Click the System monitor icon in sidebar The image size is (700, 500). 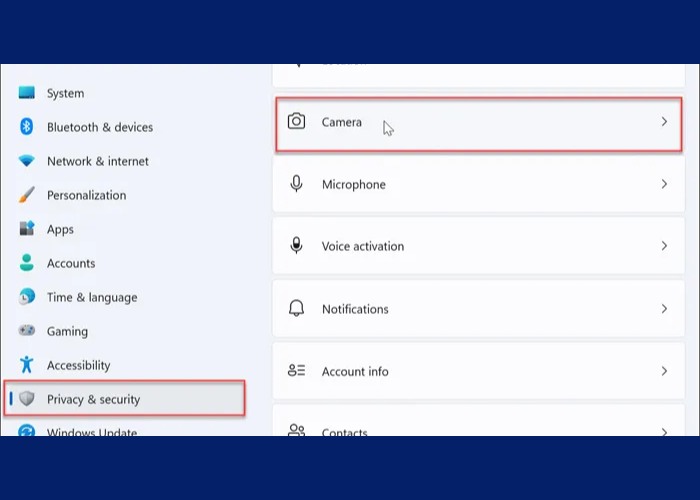click(x=27, y=93)
